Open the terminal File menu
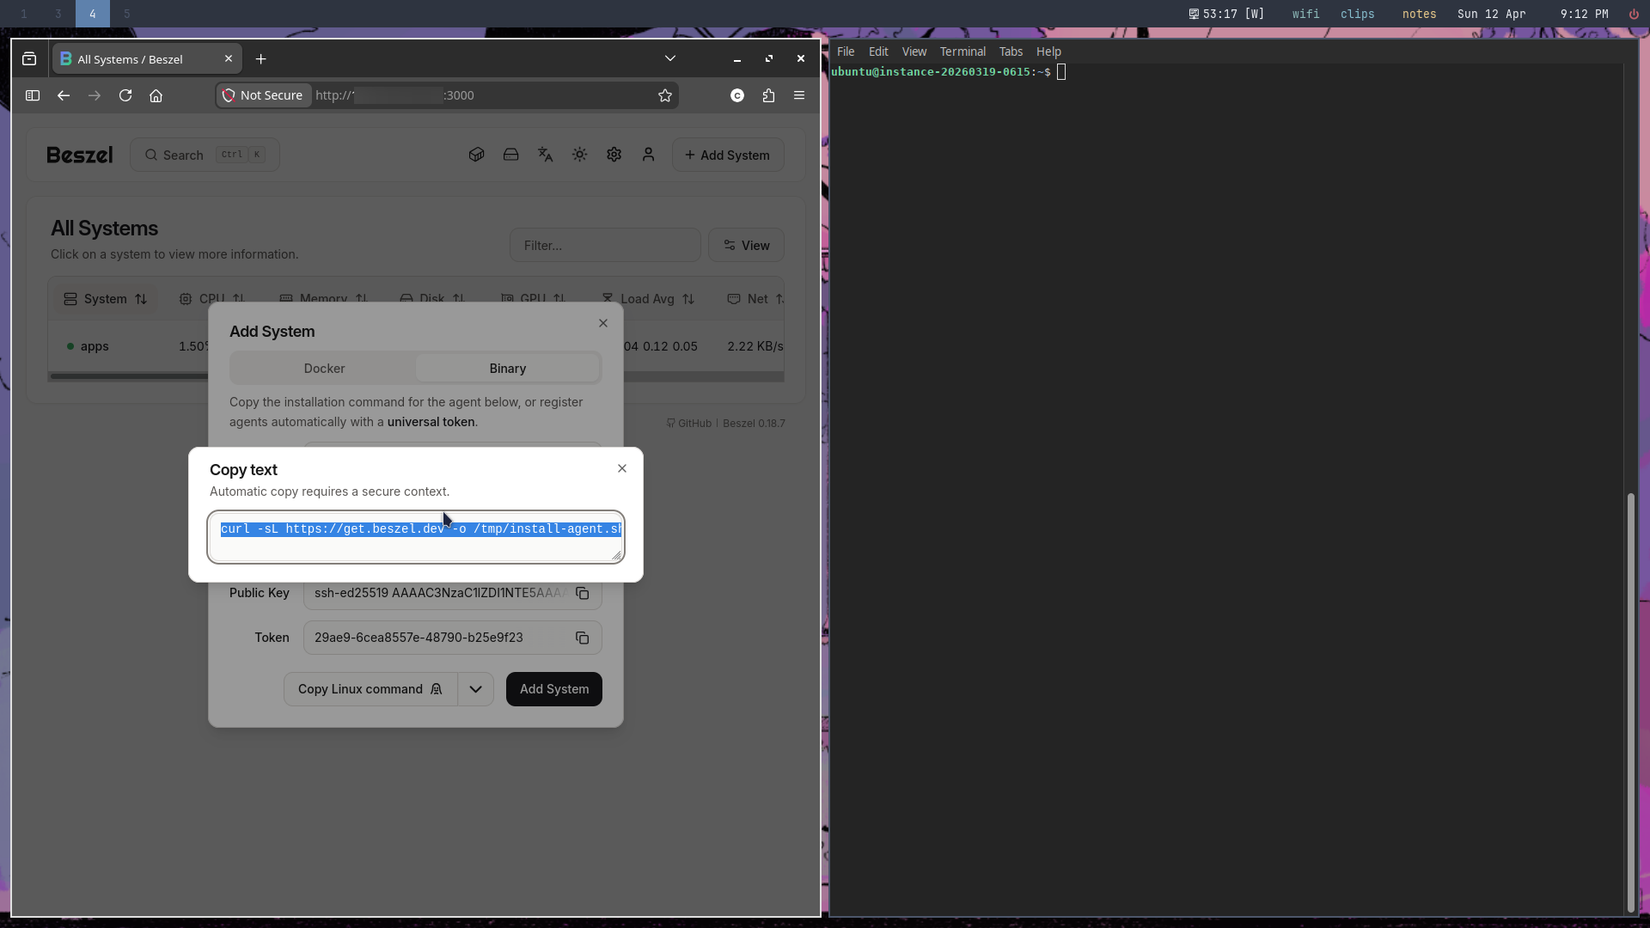This screenshot has height=928, width=1650. point(846,51)
